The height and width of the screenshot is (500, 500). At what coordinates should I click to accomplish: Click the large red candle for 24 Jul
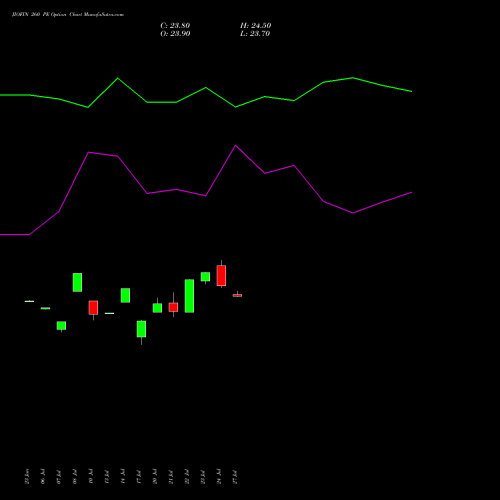(x=221, y=275)
